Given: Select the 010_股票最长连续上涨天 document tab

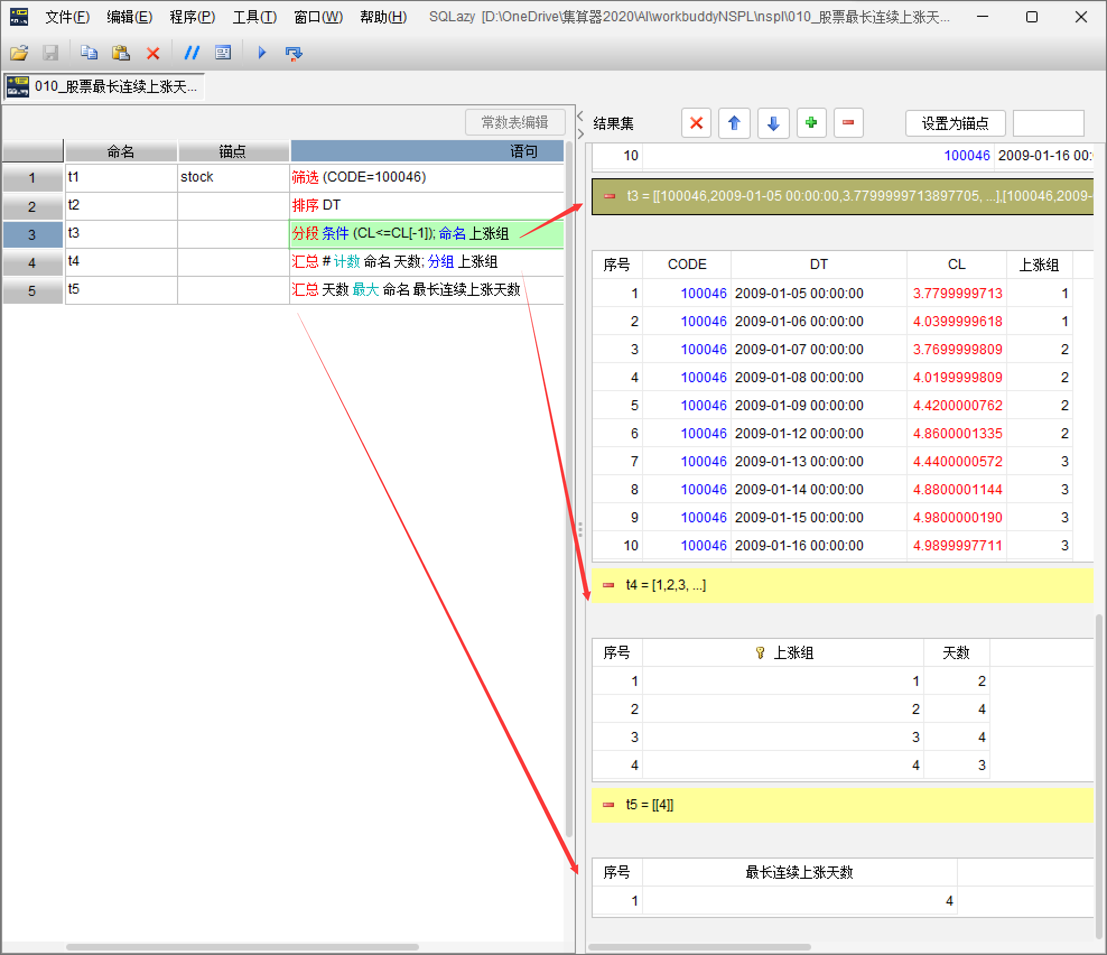Looking at the screenshot, I should [x=104, y=87].
